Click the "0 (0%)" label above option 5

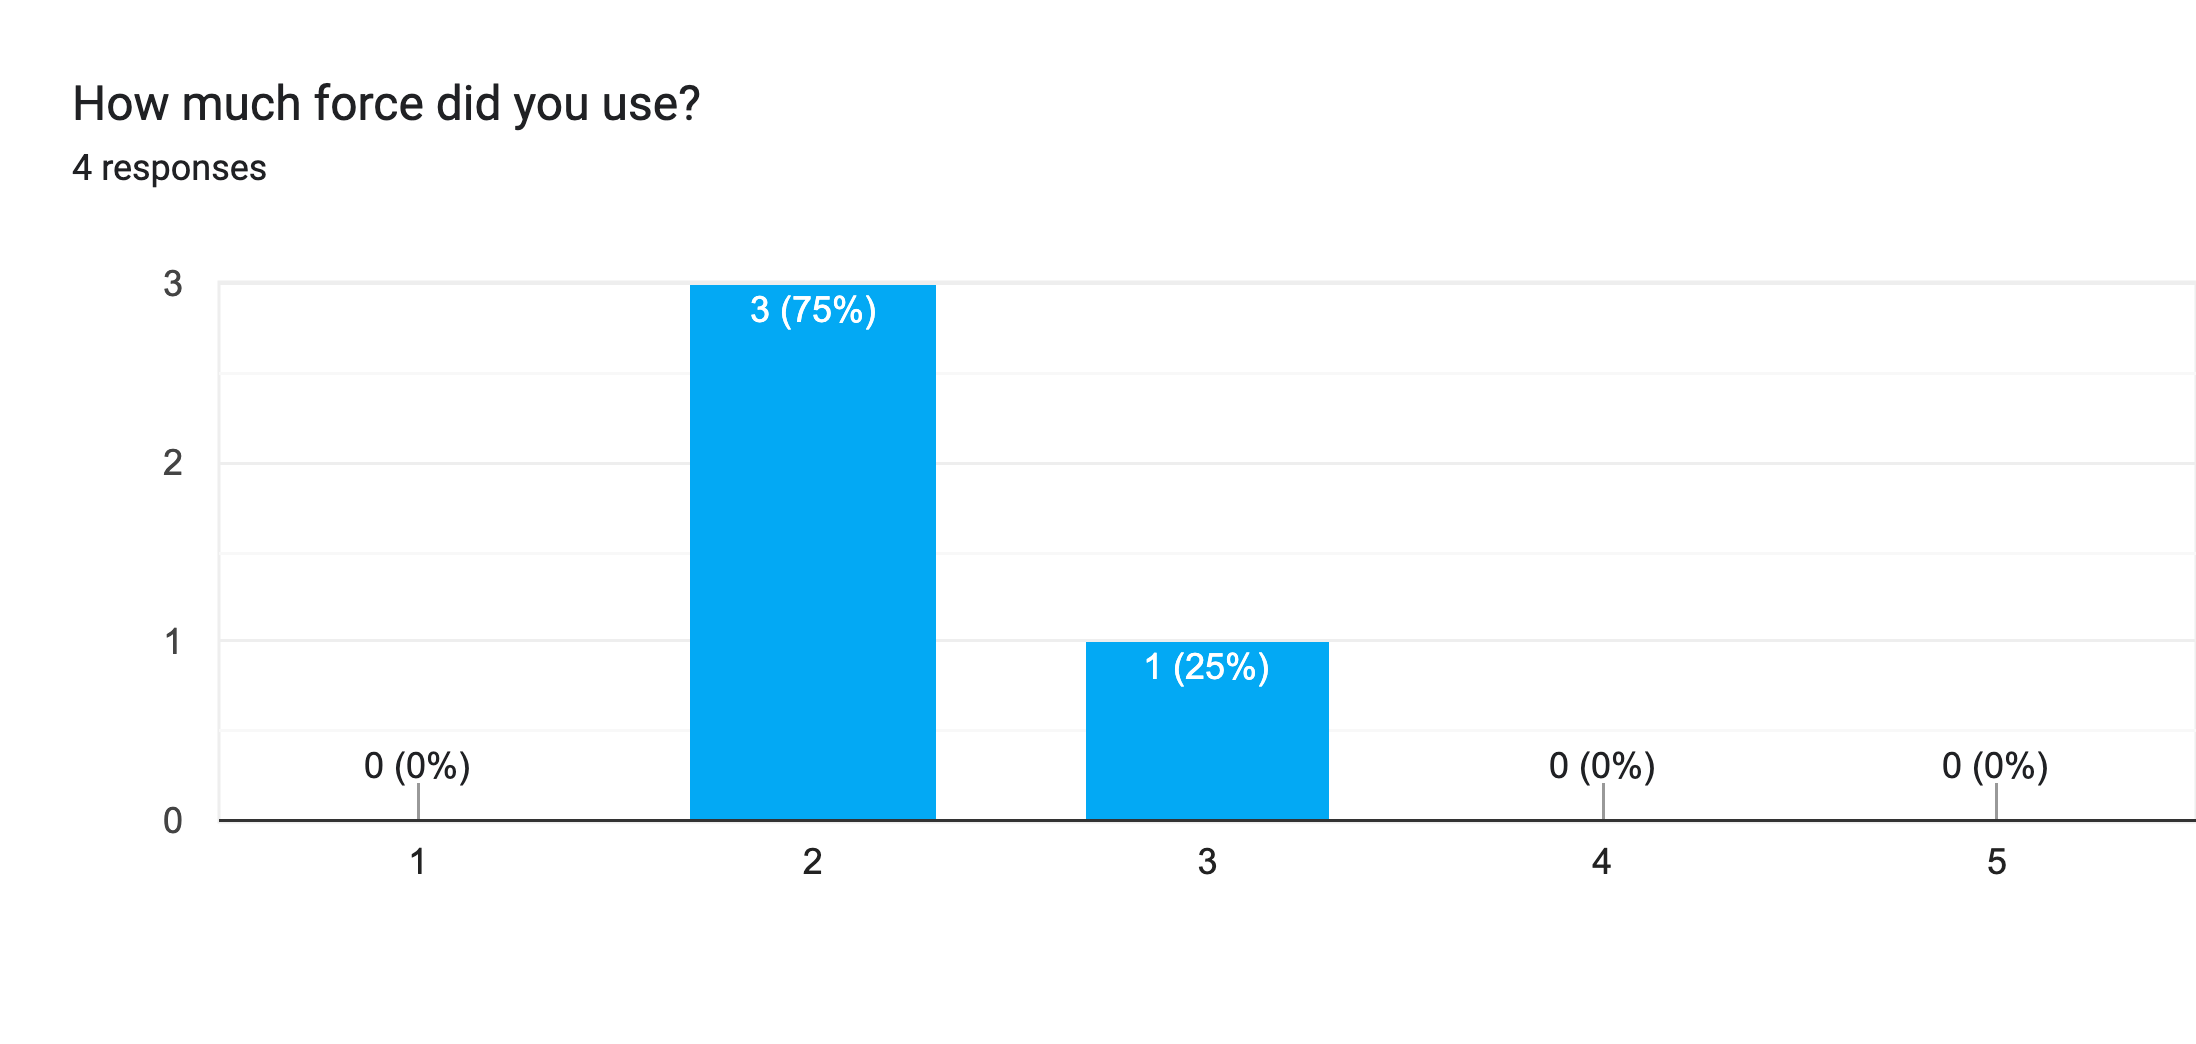point(1995,766)
